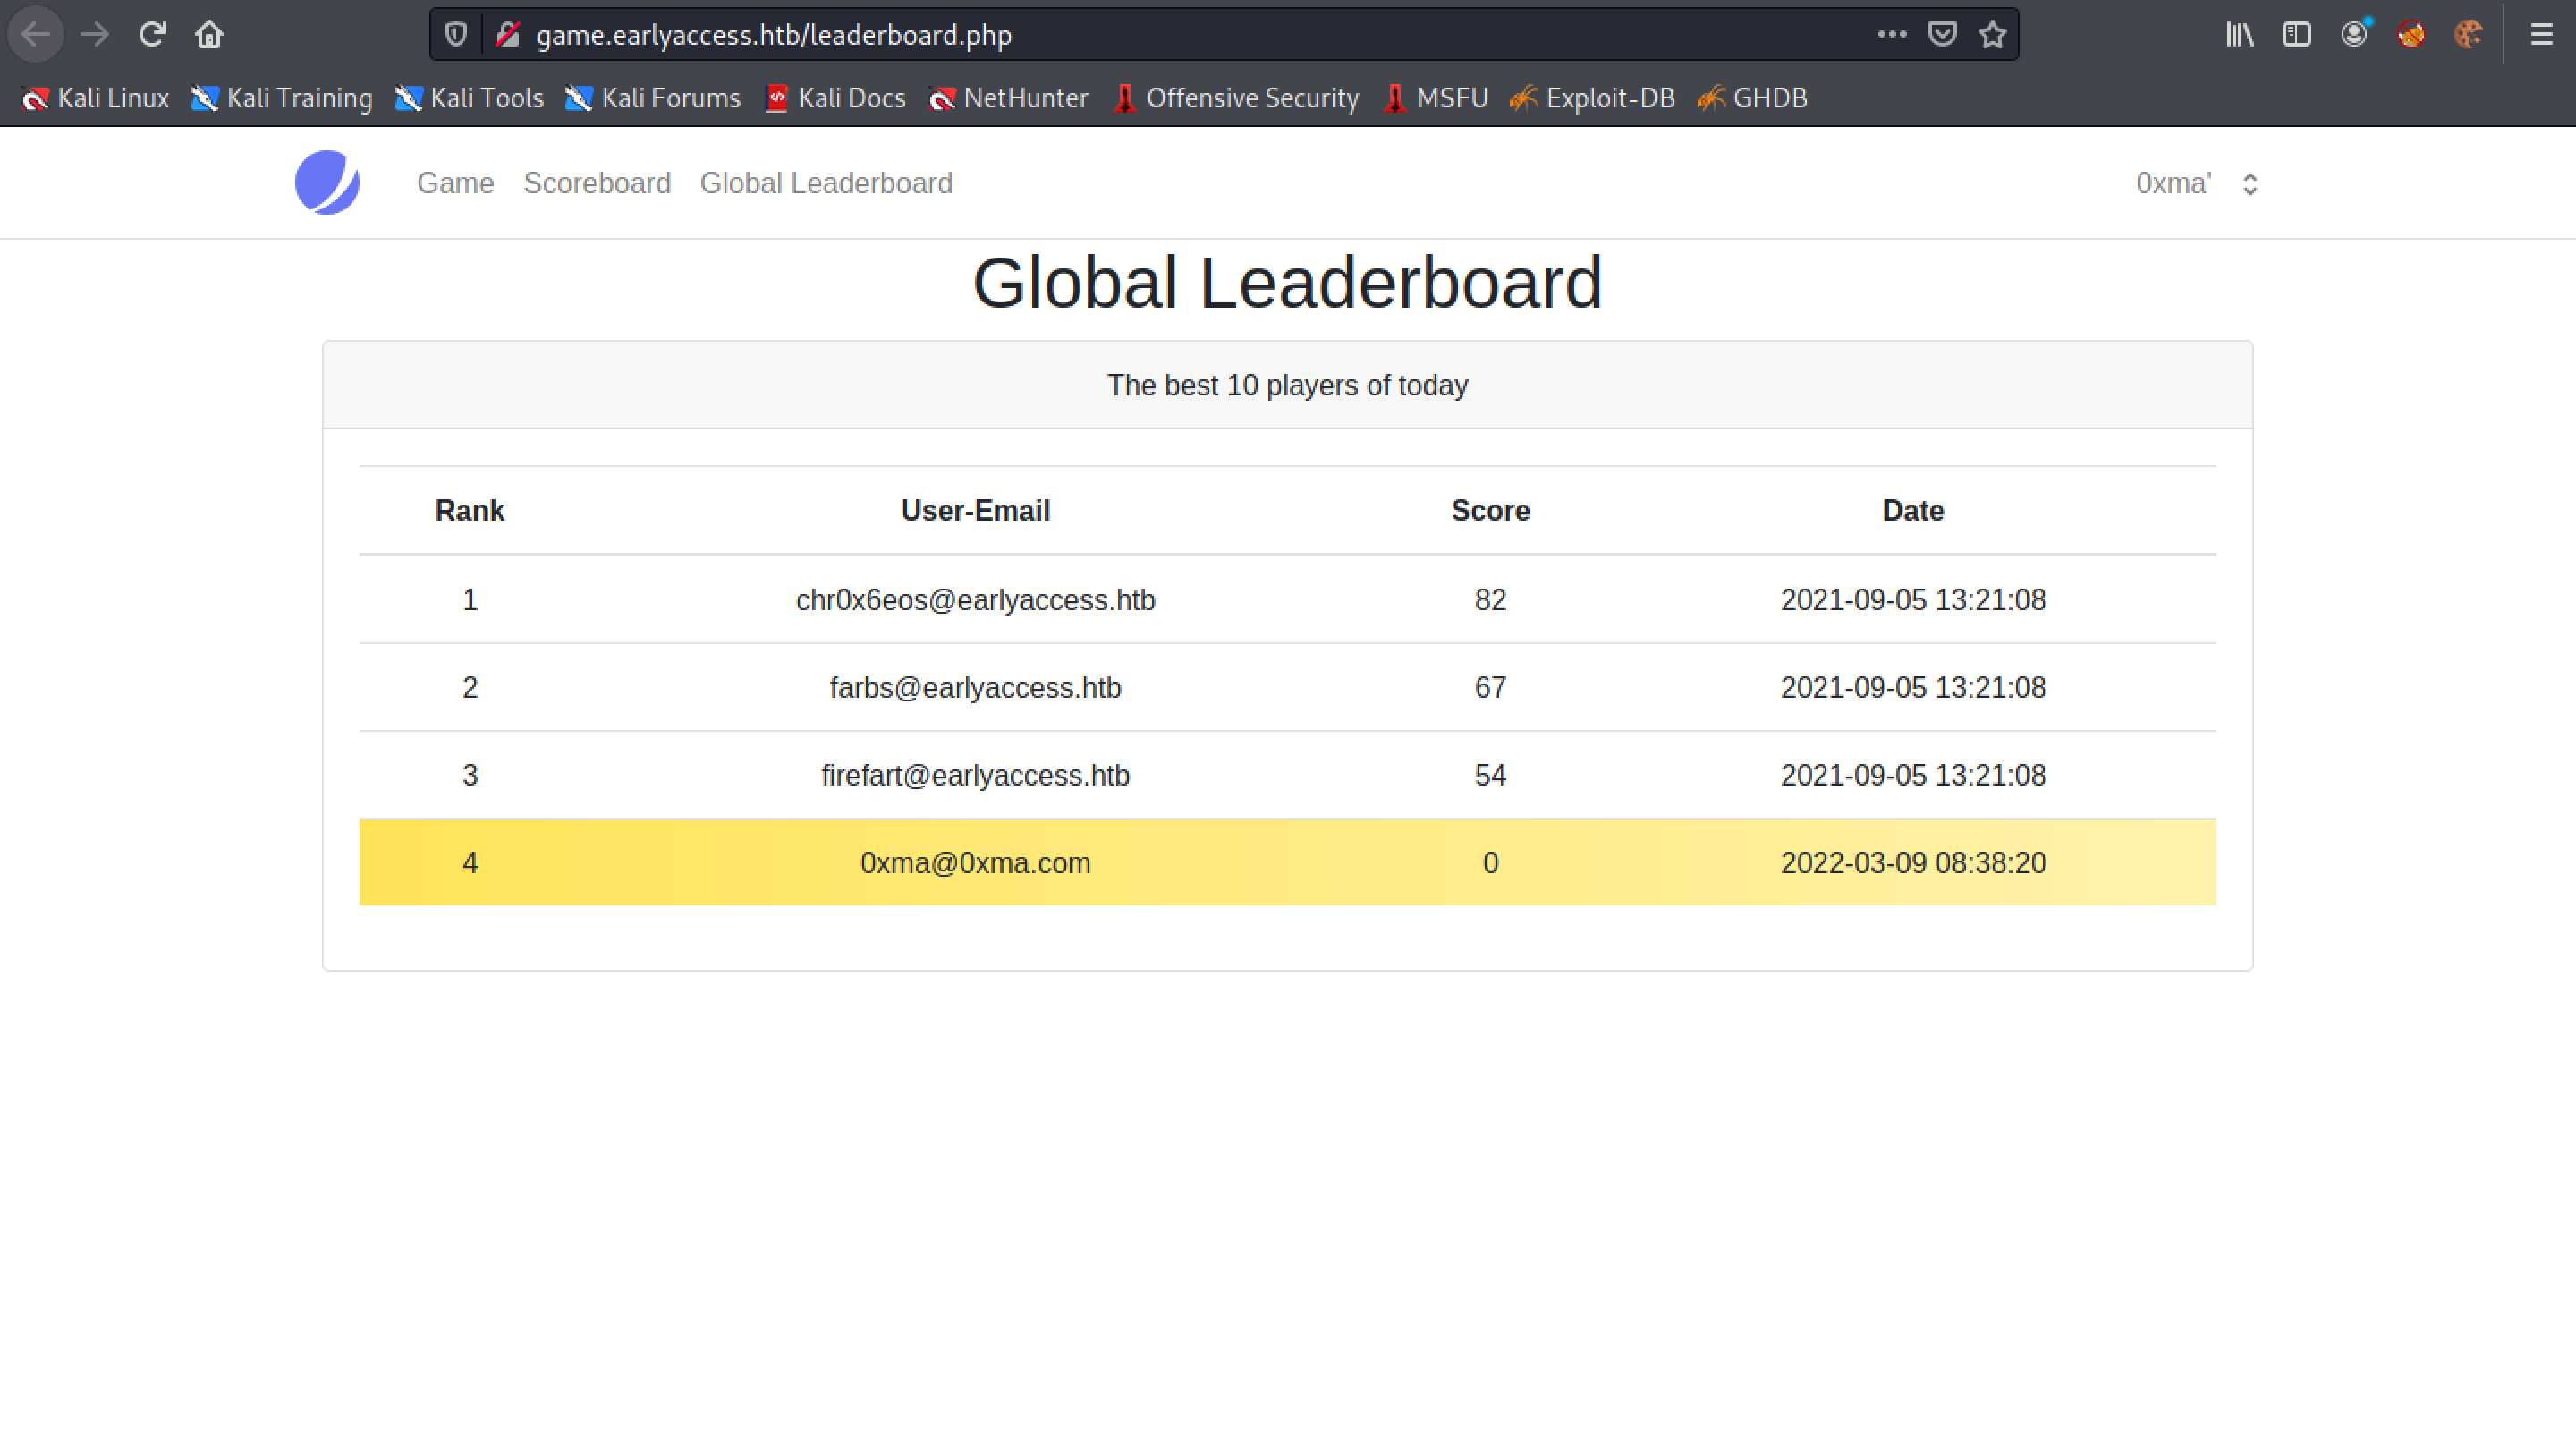The width and height of the screenshot is (2576, 1444).
Task: Open the Firefox account icon
Action: point(2355,35)
